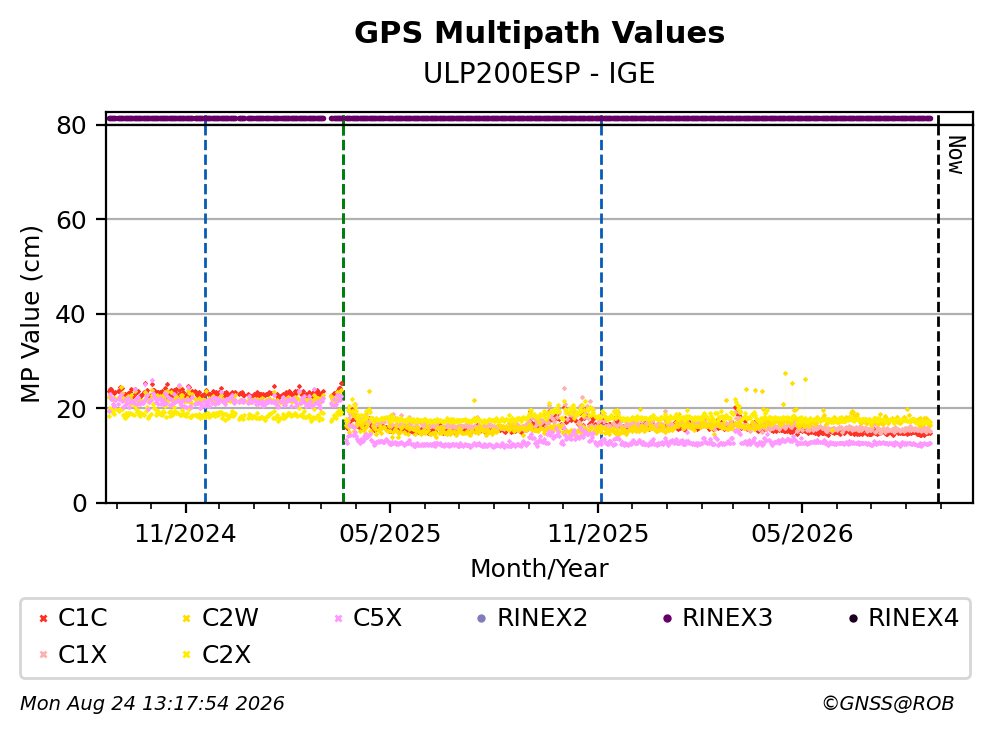Click the C1C red legend marker
This screenshot has width=993, height=734.
point(44,618)
